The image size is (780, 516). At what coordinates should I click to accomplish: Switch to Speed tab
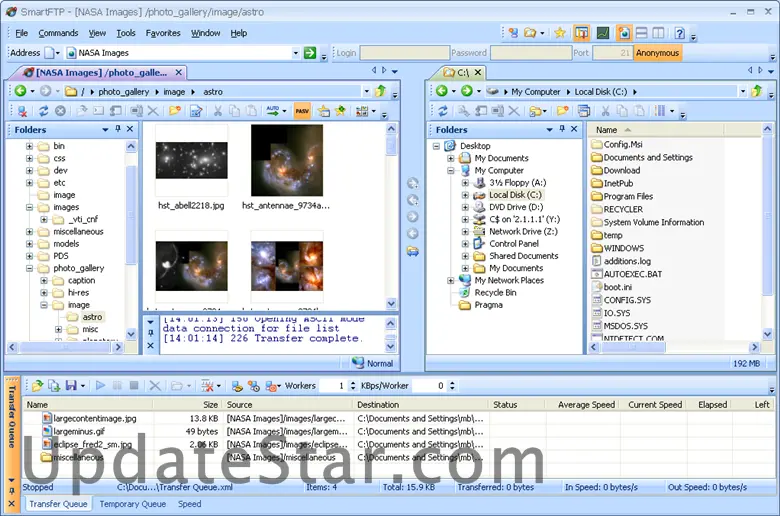[190, 504]
